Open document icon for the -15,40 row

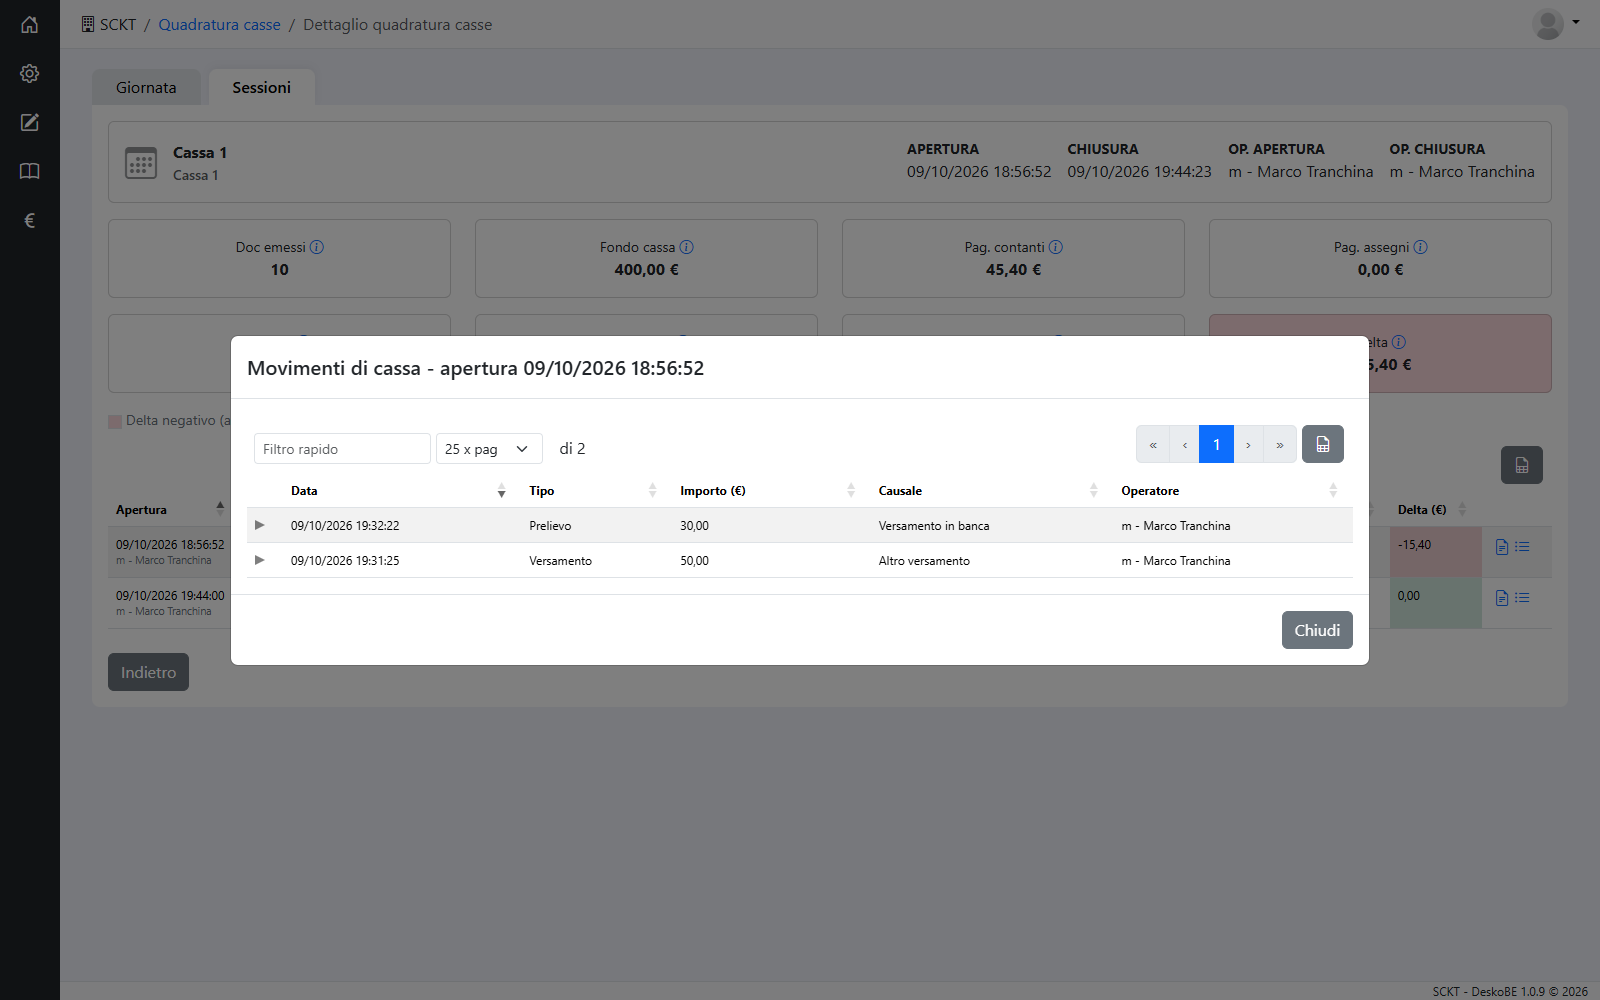click(x=1501, y=547)
